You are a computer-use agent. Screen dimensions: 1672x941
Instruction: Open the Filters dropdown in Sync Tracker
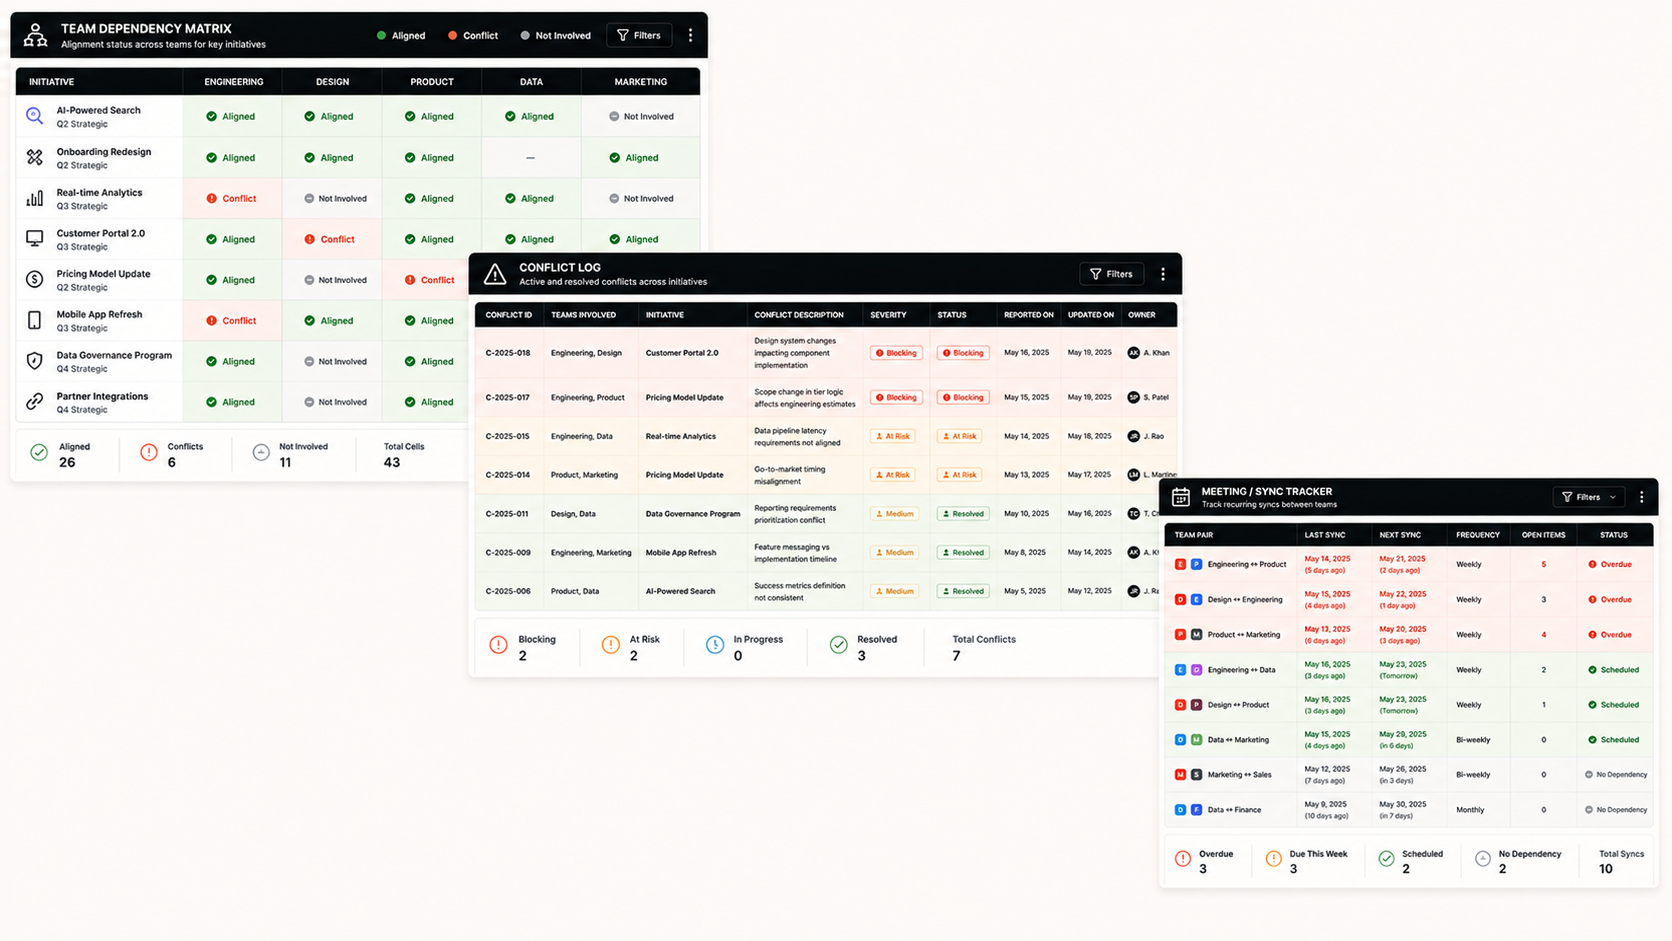(x=1589, y=497)
